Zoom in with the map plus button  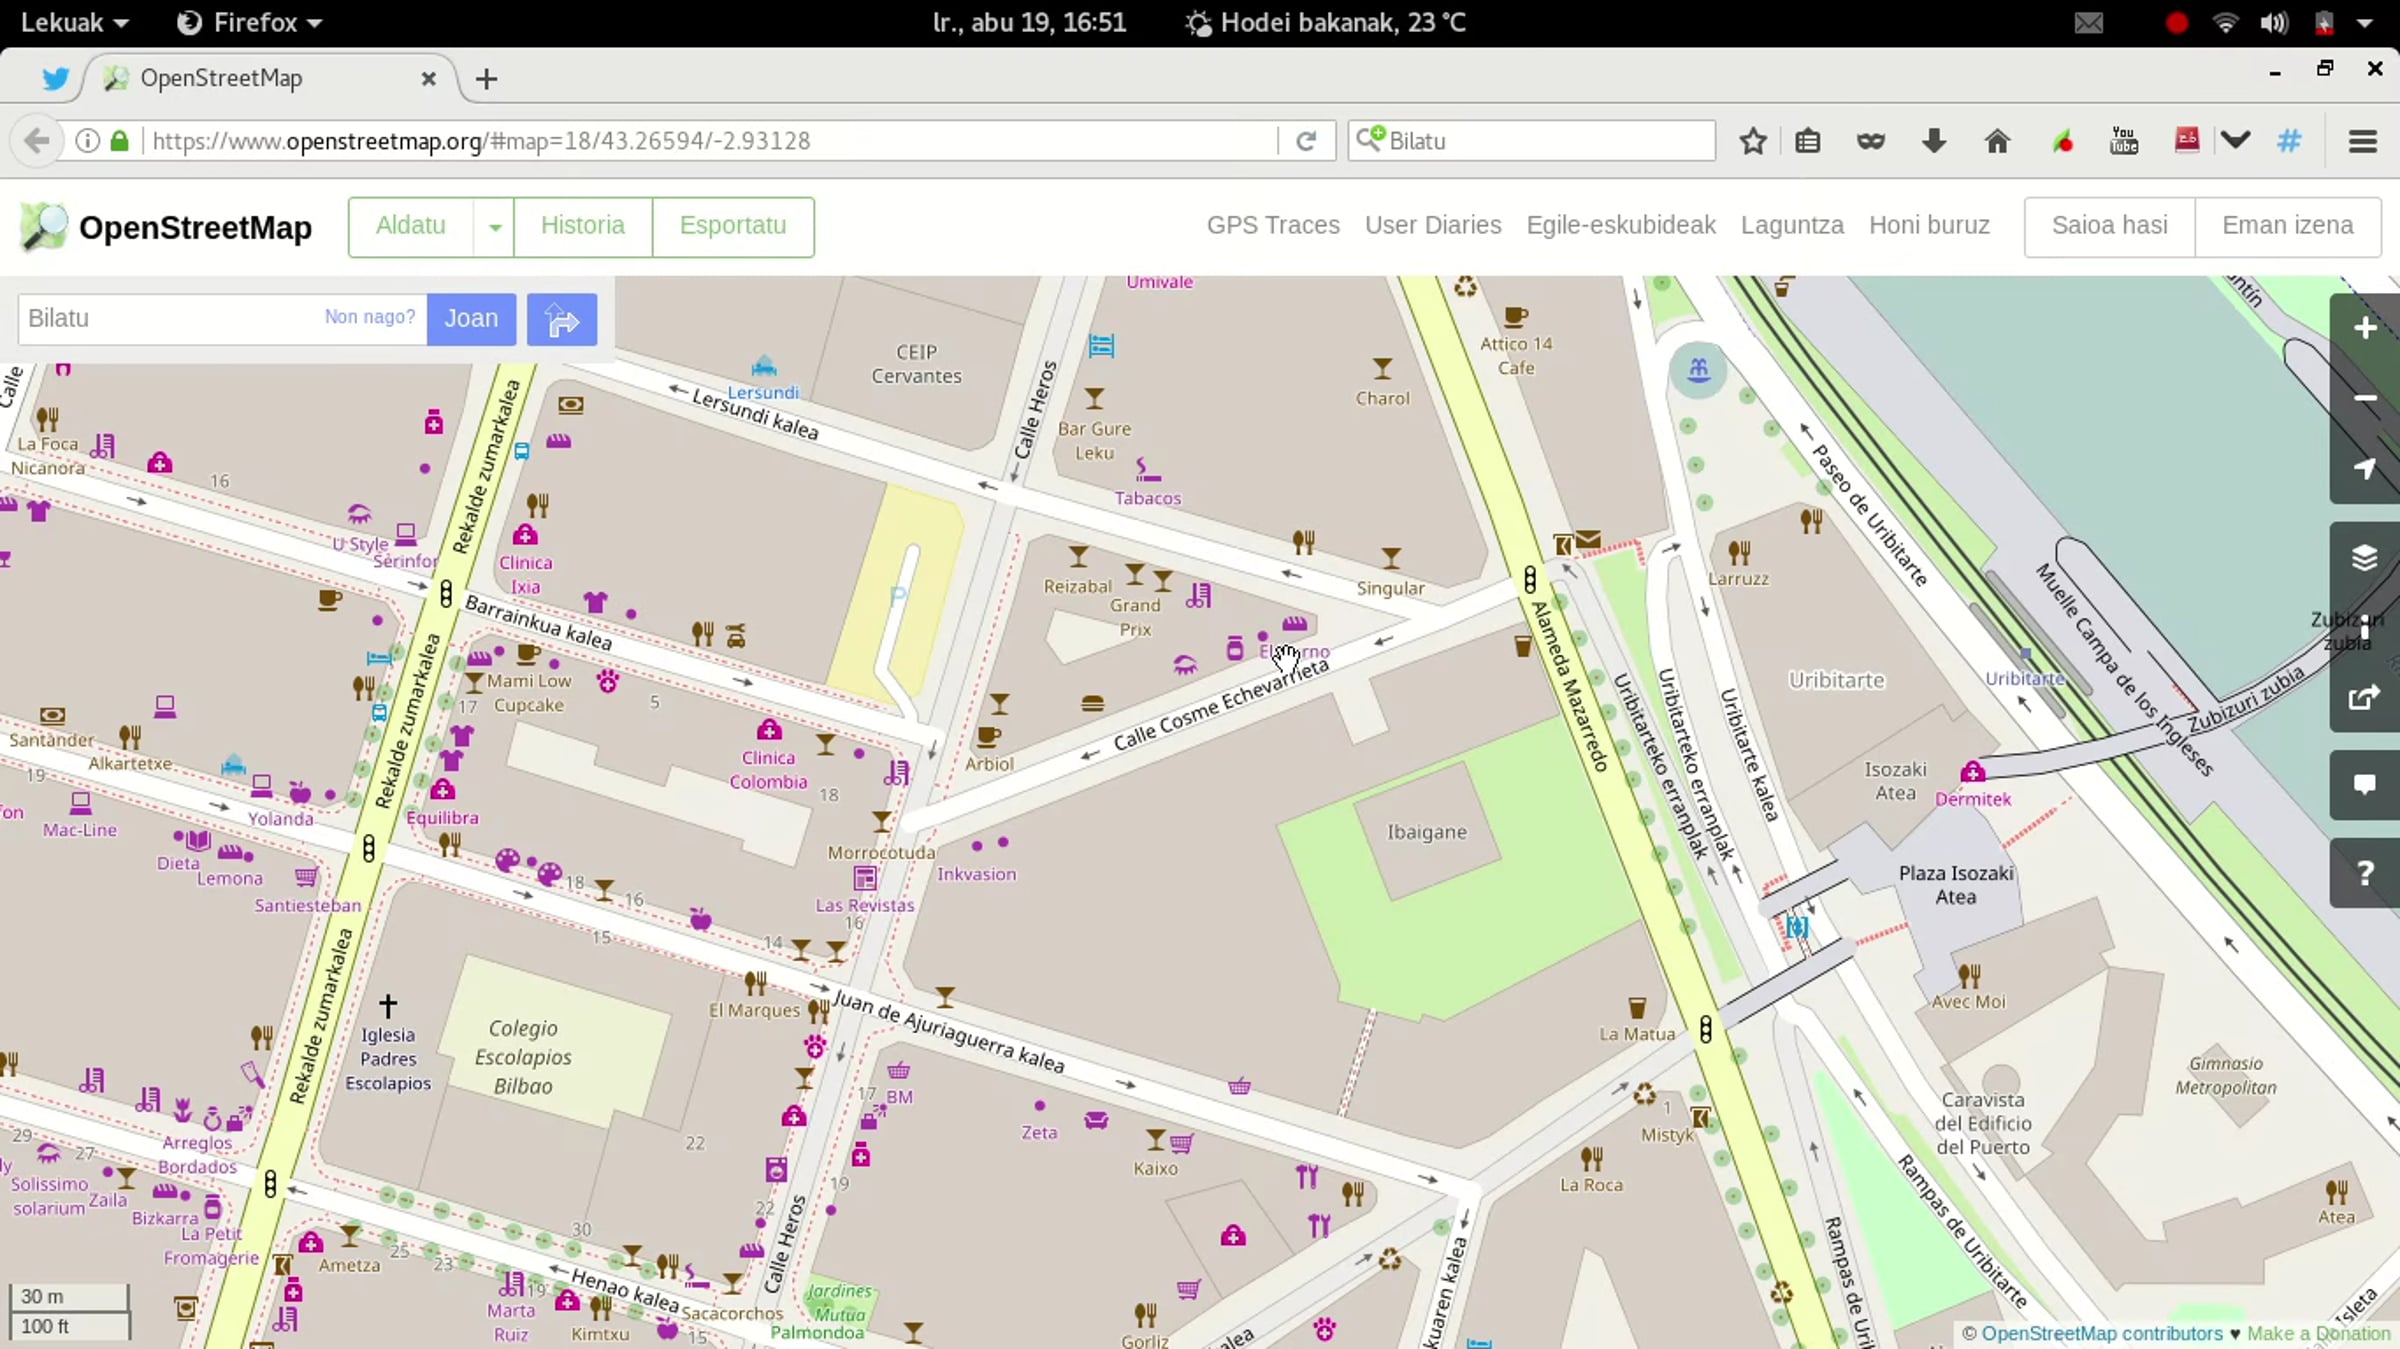(2365, 328)
